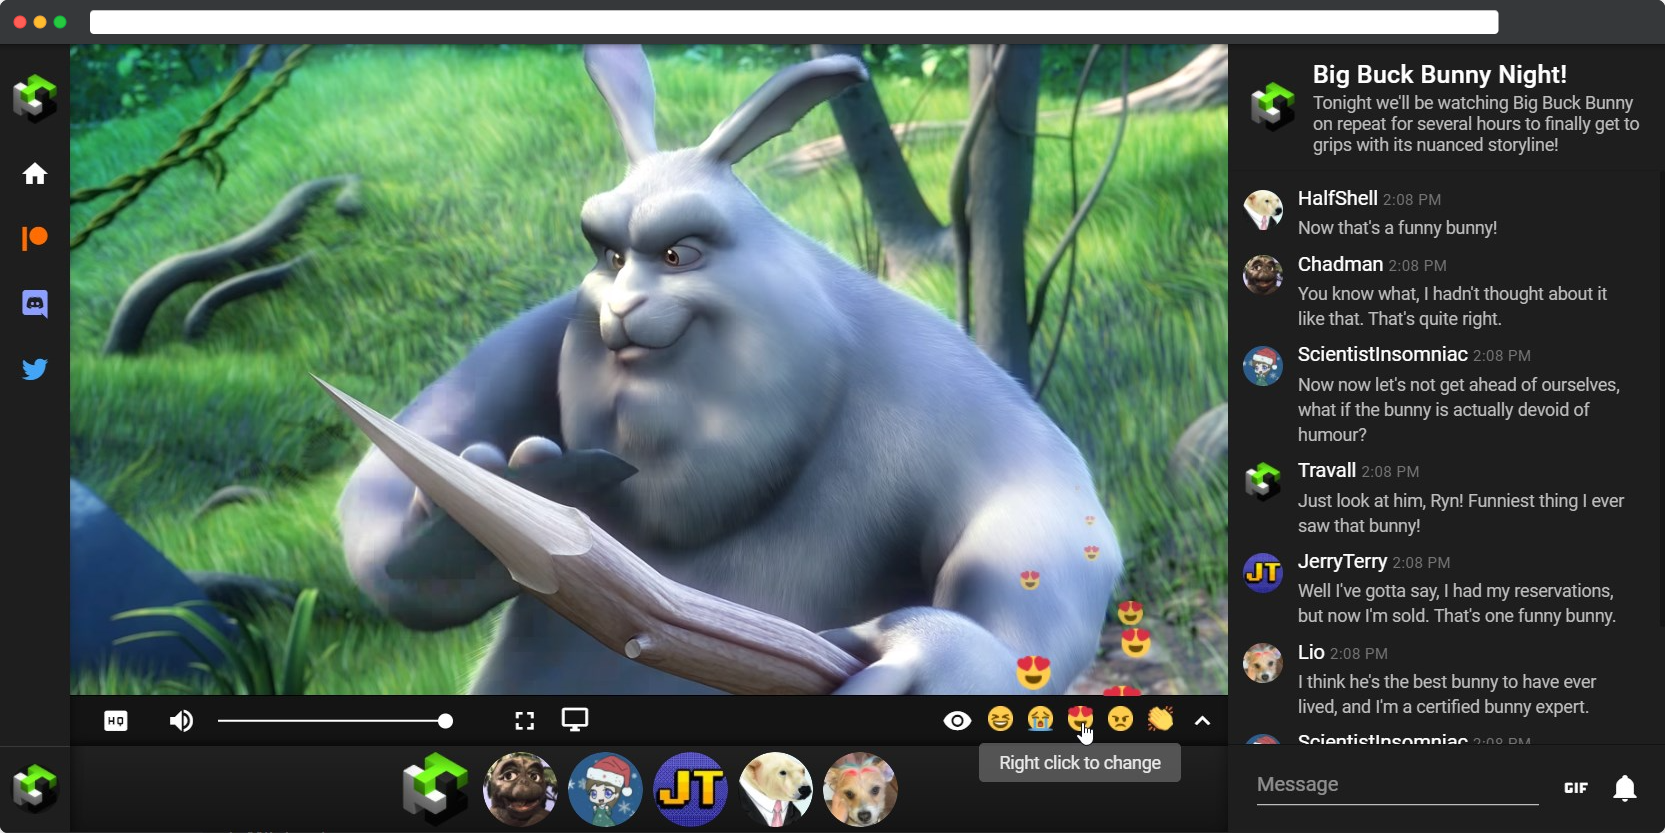The image size is (1665, 833).
Task: Mute the stream volume speaker icon
Action: click(181, 721)
